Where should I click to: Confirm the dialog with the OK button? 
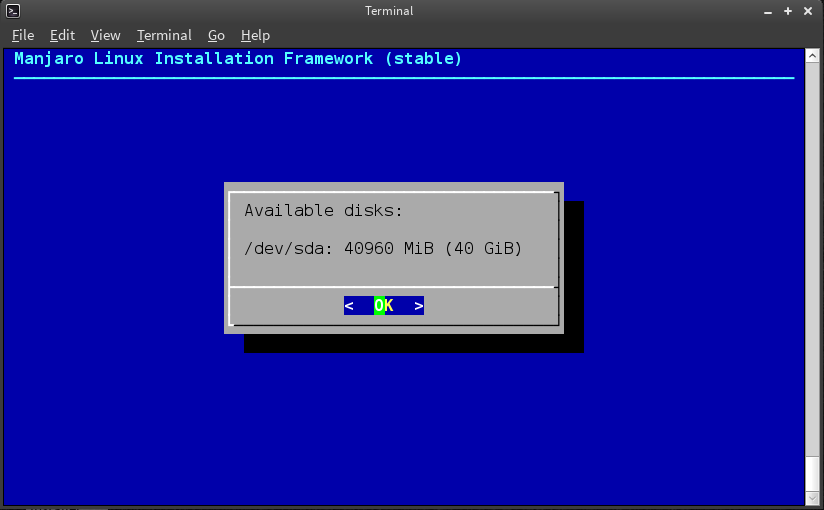tap(384, 305)
